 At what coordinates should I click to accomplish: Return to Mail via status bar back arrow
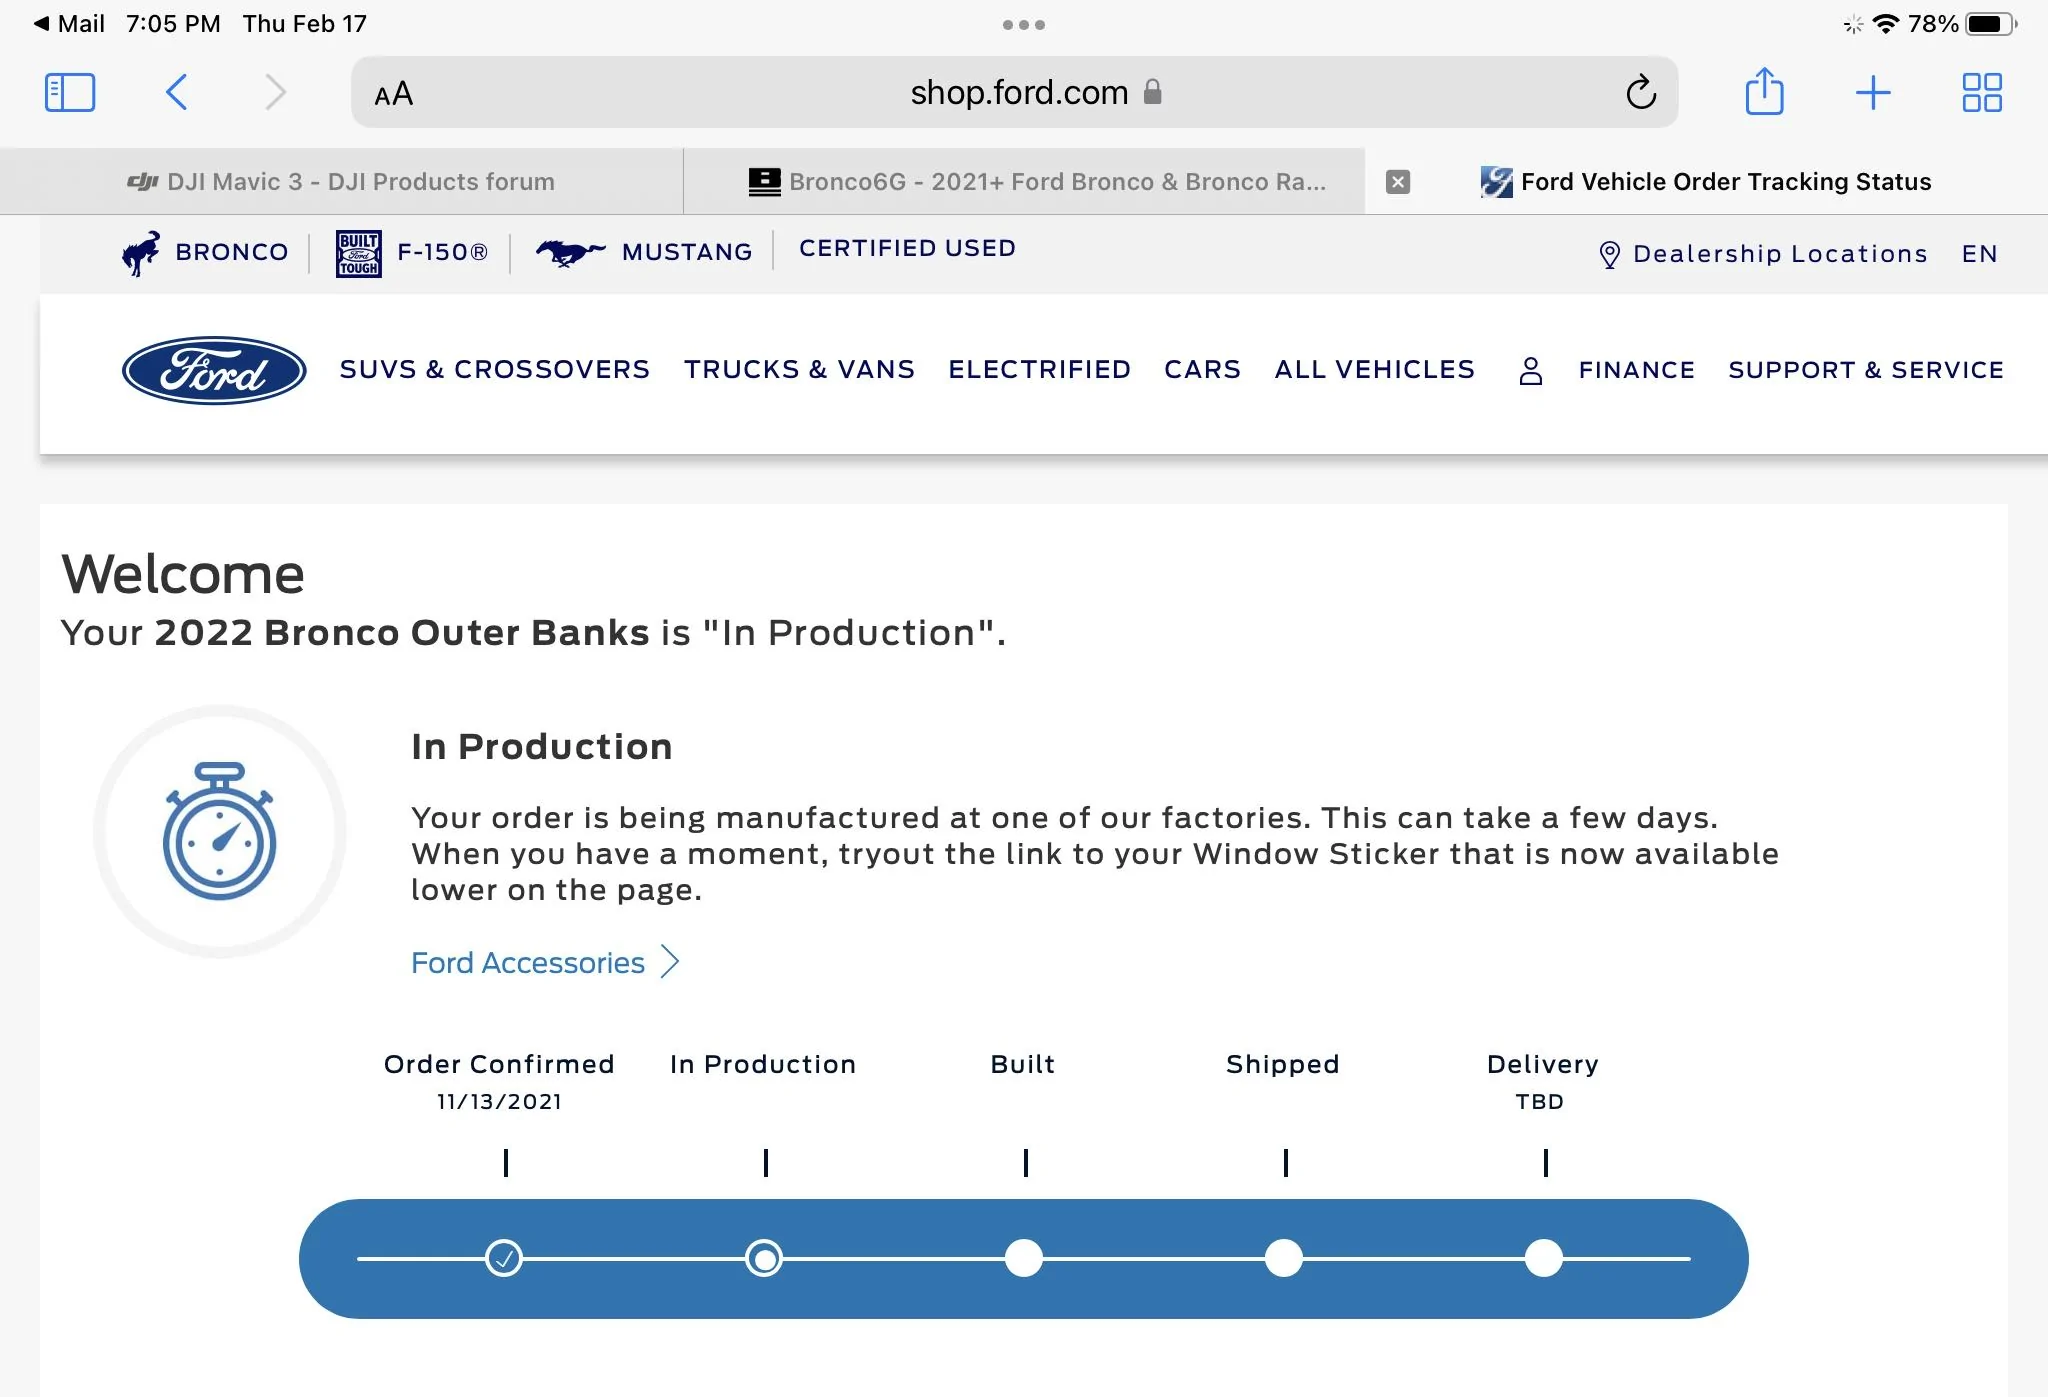tap(68, 23)
